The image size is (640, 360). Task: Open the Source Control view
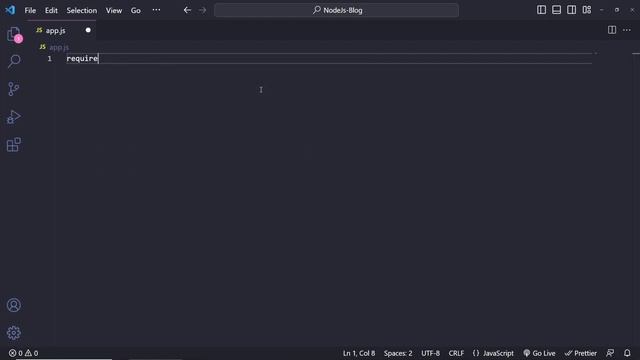14,89
